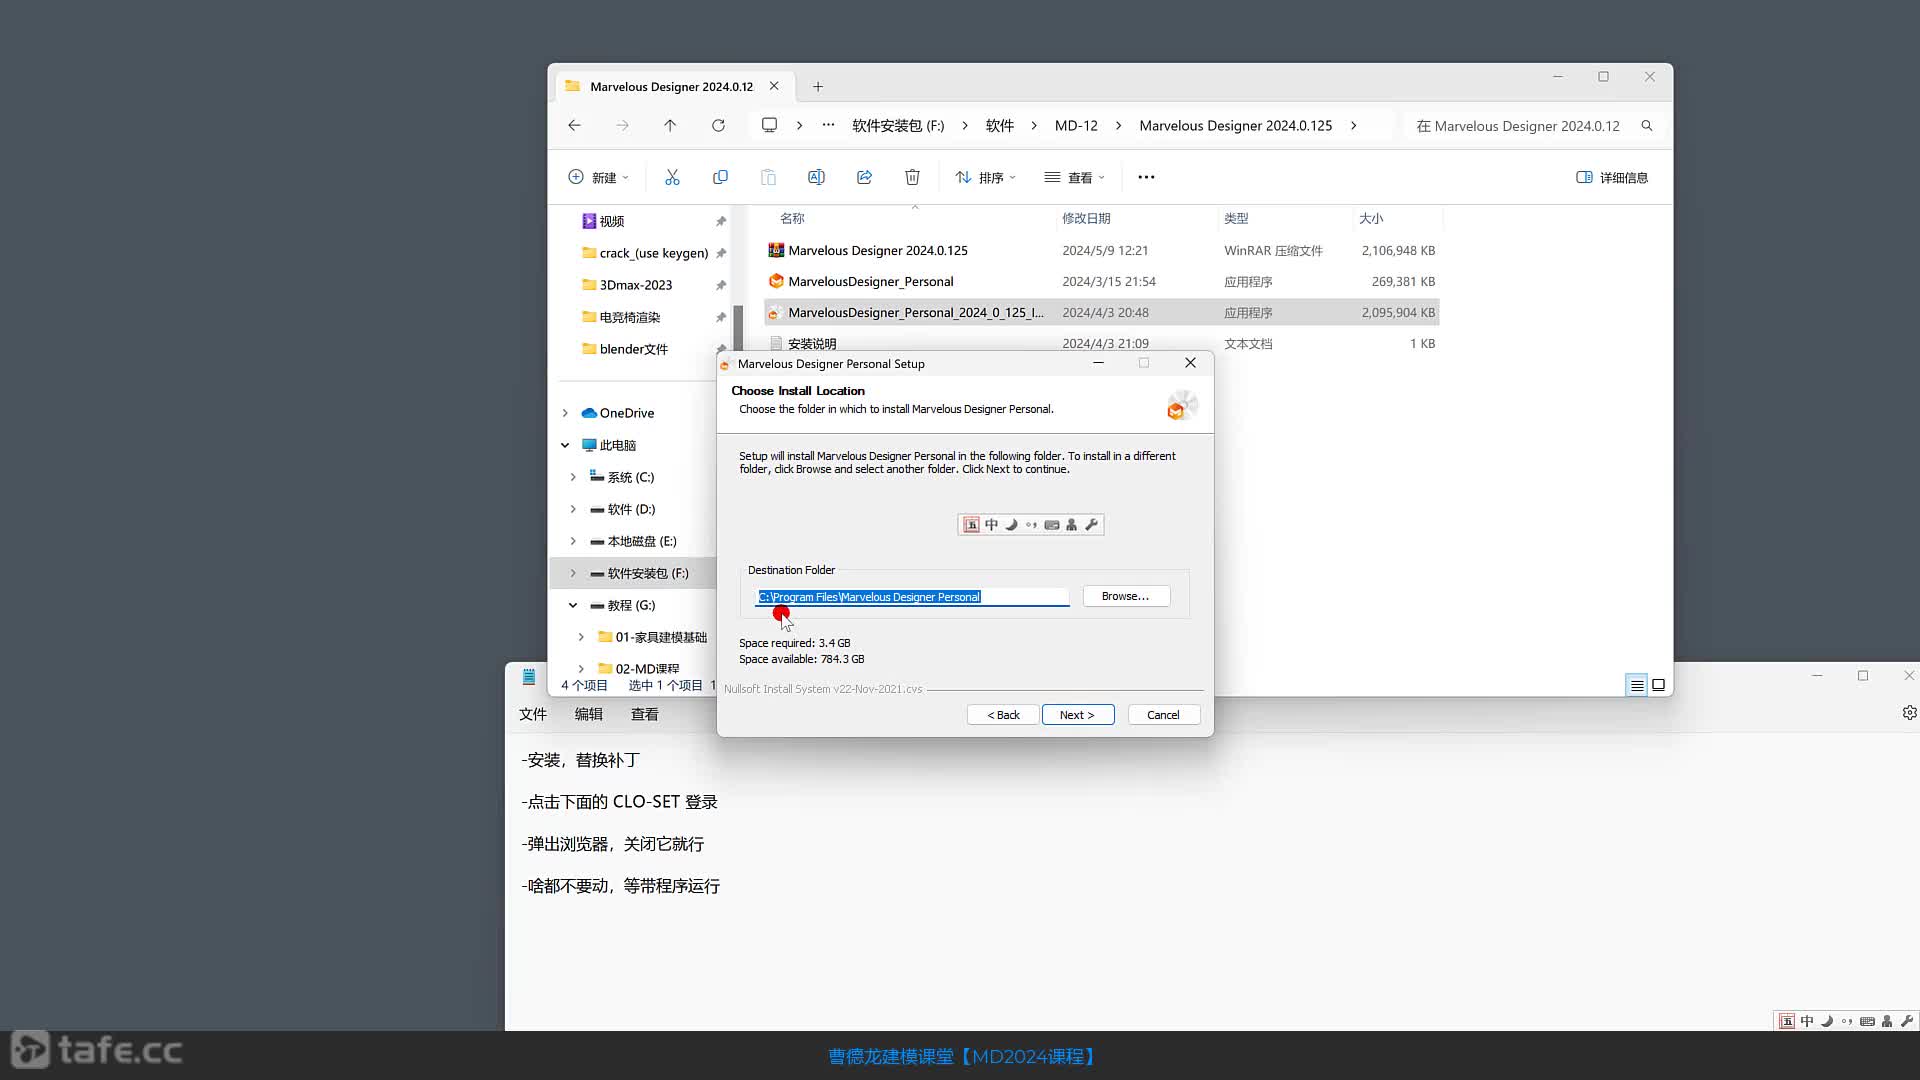Screen dimensions: 1920x1080
Task: Close the Marvelous Designer Personal Setup dialog
Action: (x=1190, y=363)
